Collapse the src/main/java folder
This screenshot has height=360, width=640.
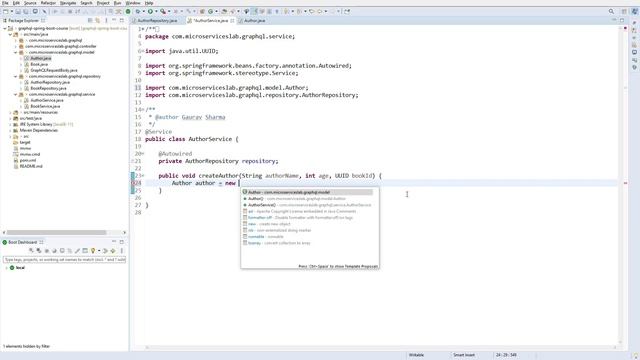click(10, 35)
